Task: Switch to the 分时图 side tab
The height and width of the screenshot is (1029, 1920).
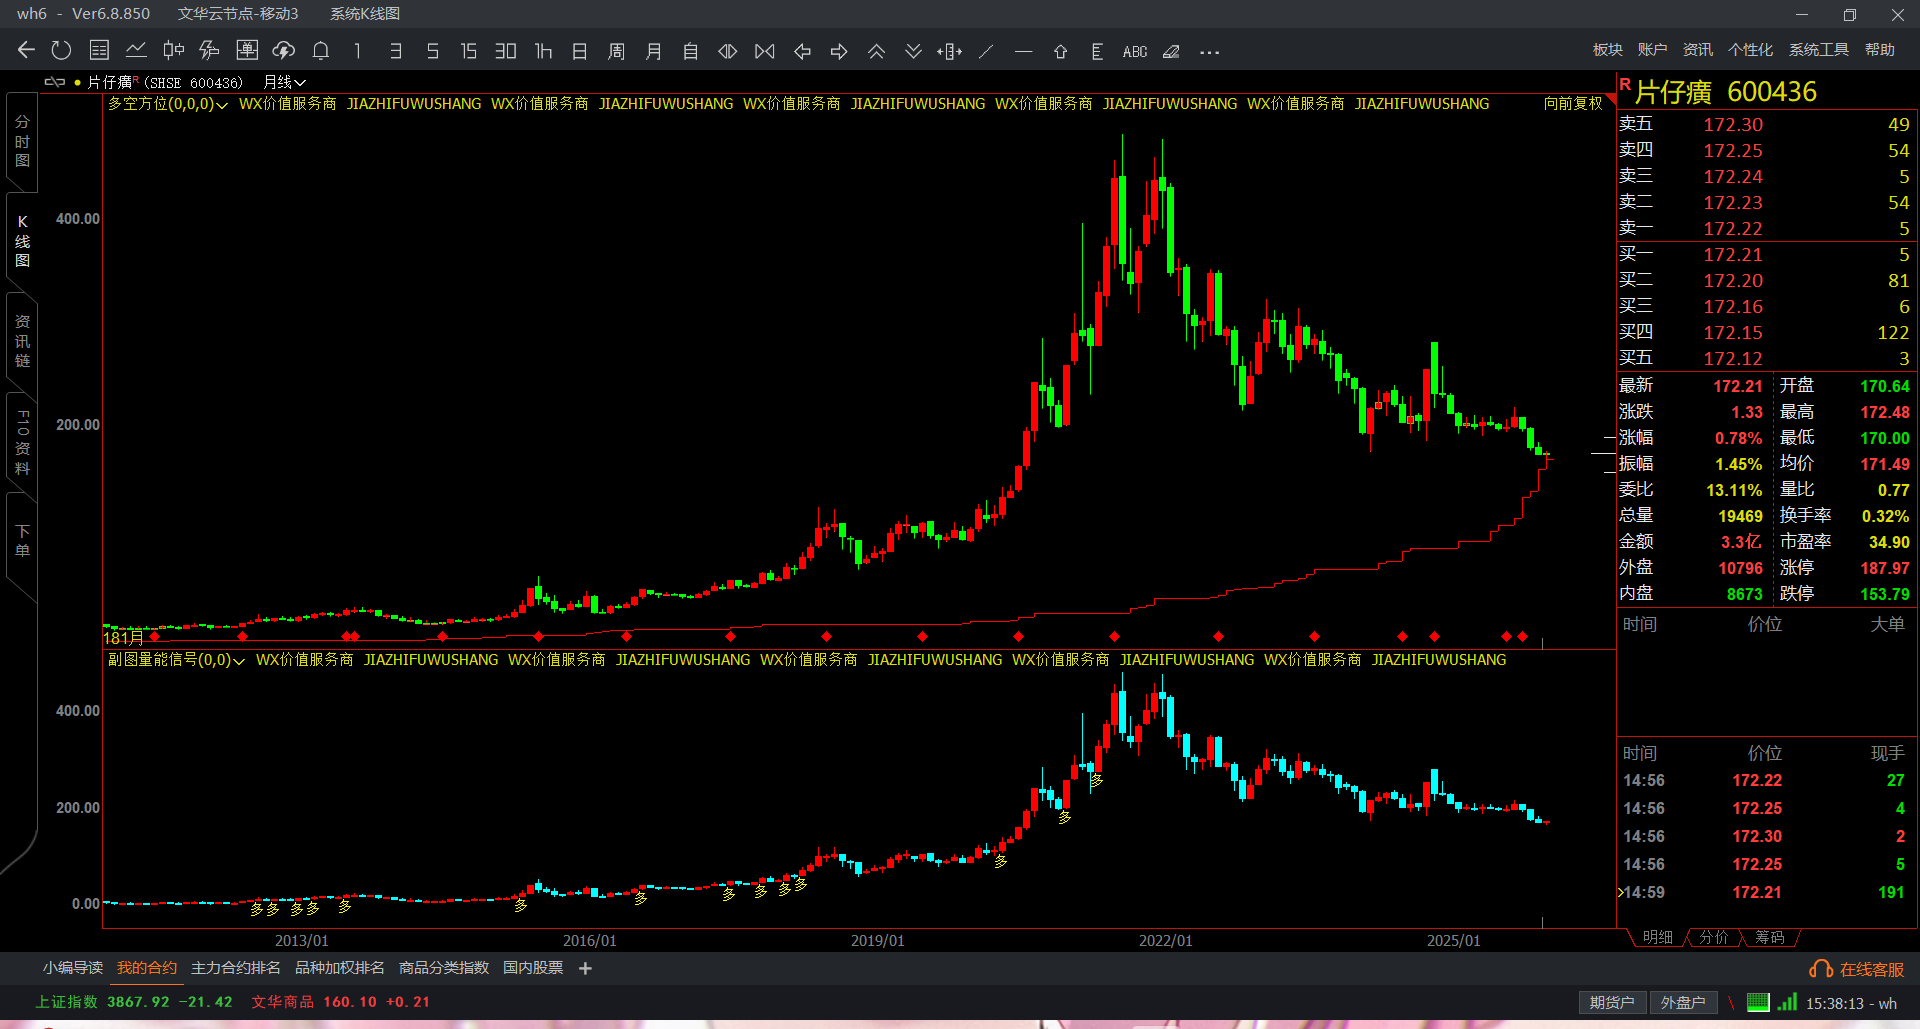Action: [x=22, y=141]
